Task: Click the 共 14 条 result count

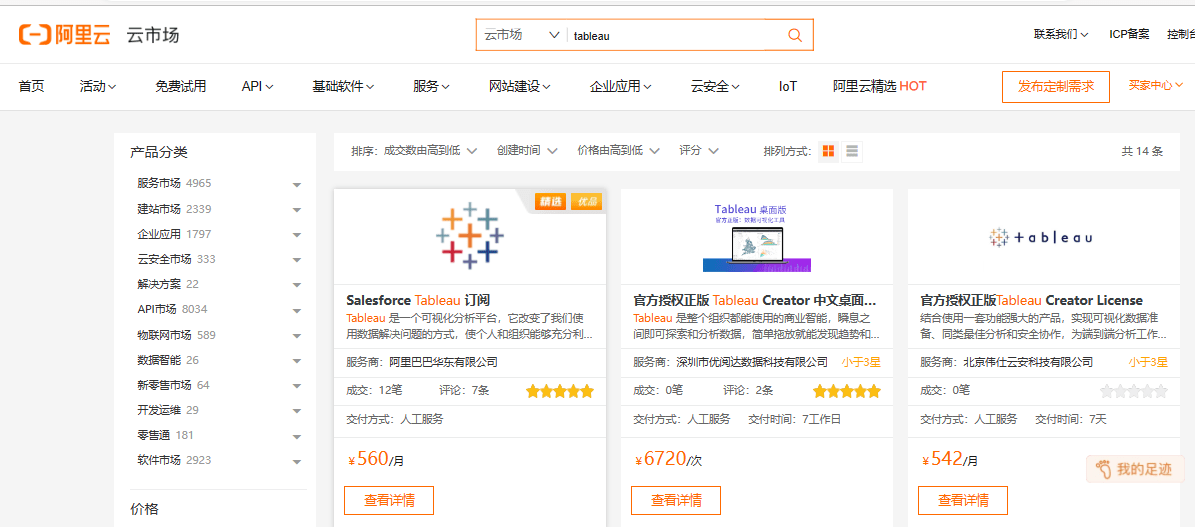Action: click(x=1142, y=151)
